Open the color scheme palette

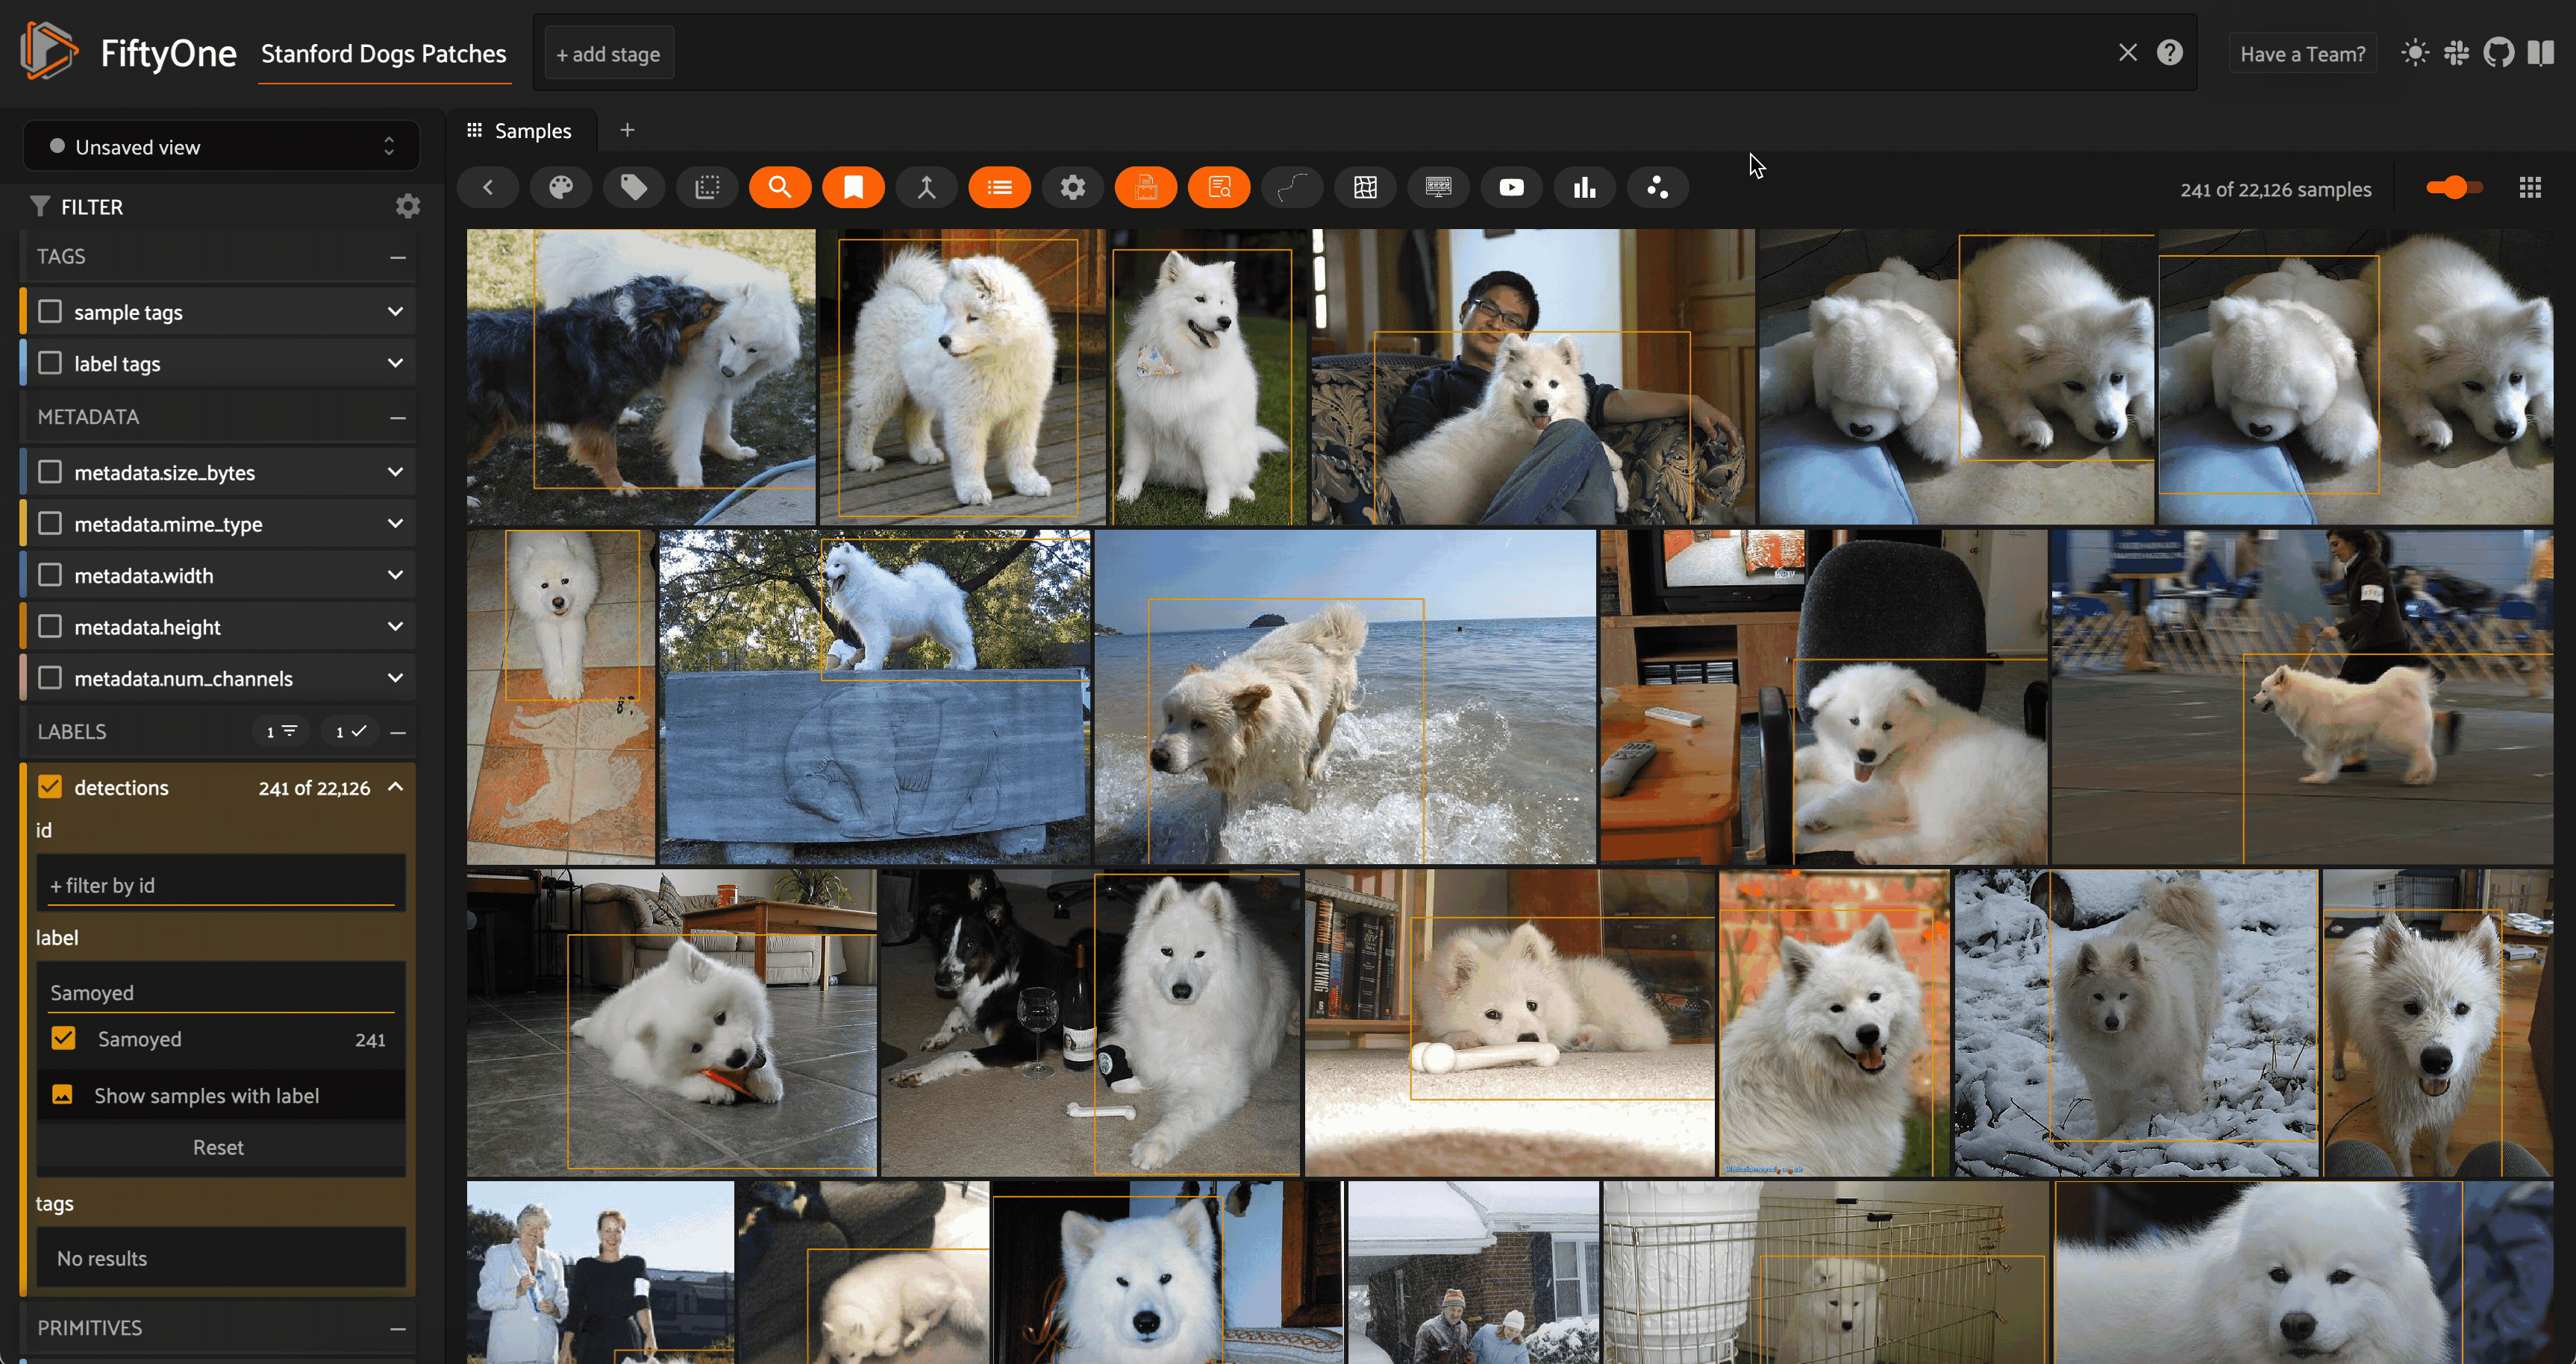pyautogui.click(x=560, y=188)
